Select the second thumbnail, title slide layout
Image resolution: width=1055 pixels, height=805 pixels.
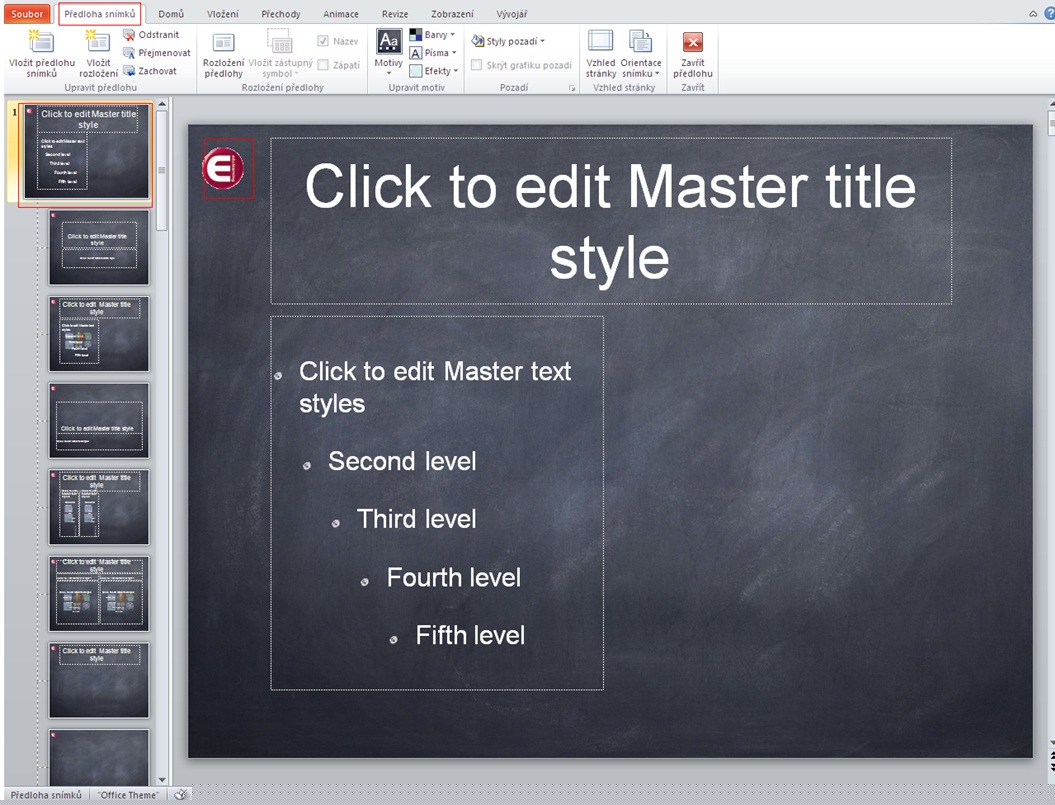coord(99,248)
